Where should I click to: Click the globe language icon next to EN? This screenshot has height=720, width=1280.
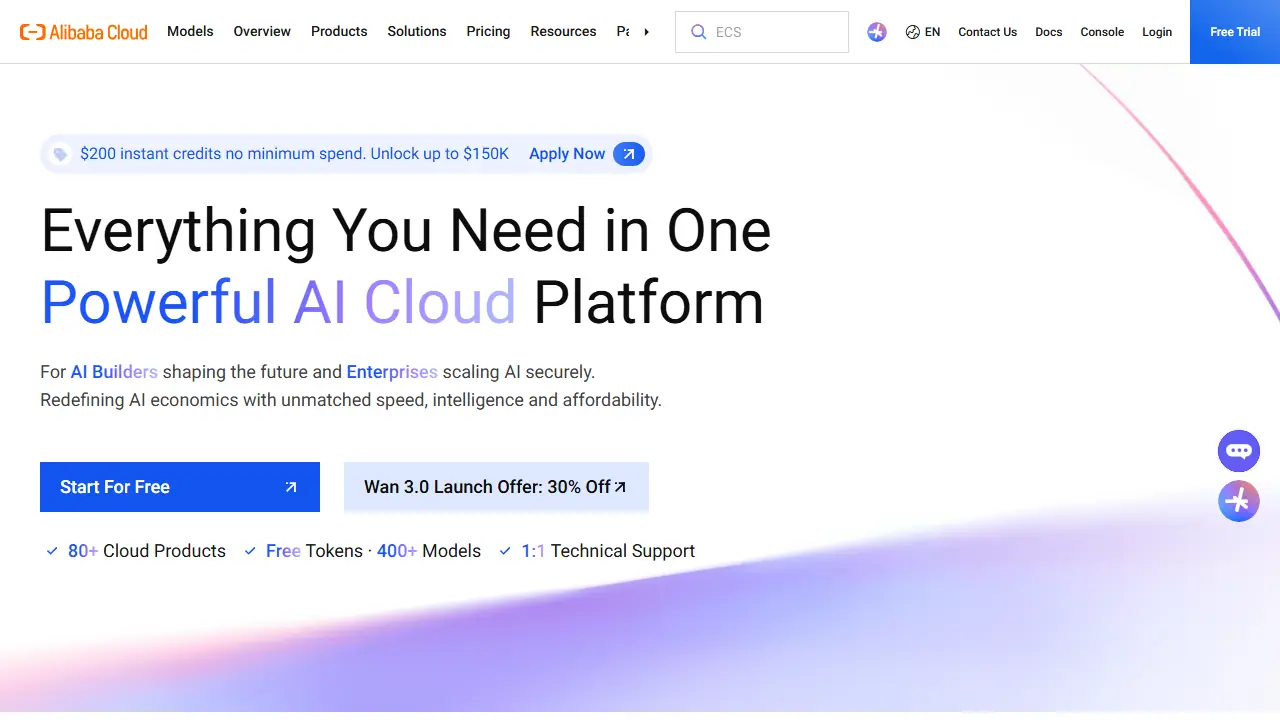[x=912, y=32]
